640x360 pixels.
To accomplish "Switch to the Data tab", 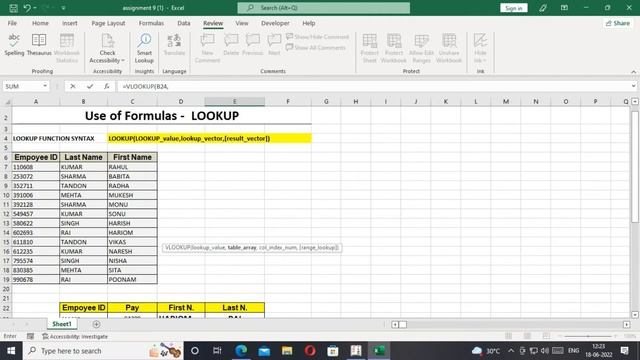I will (184, 23).
